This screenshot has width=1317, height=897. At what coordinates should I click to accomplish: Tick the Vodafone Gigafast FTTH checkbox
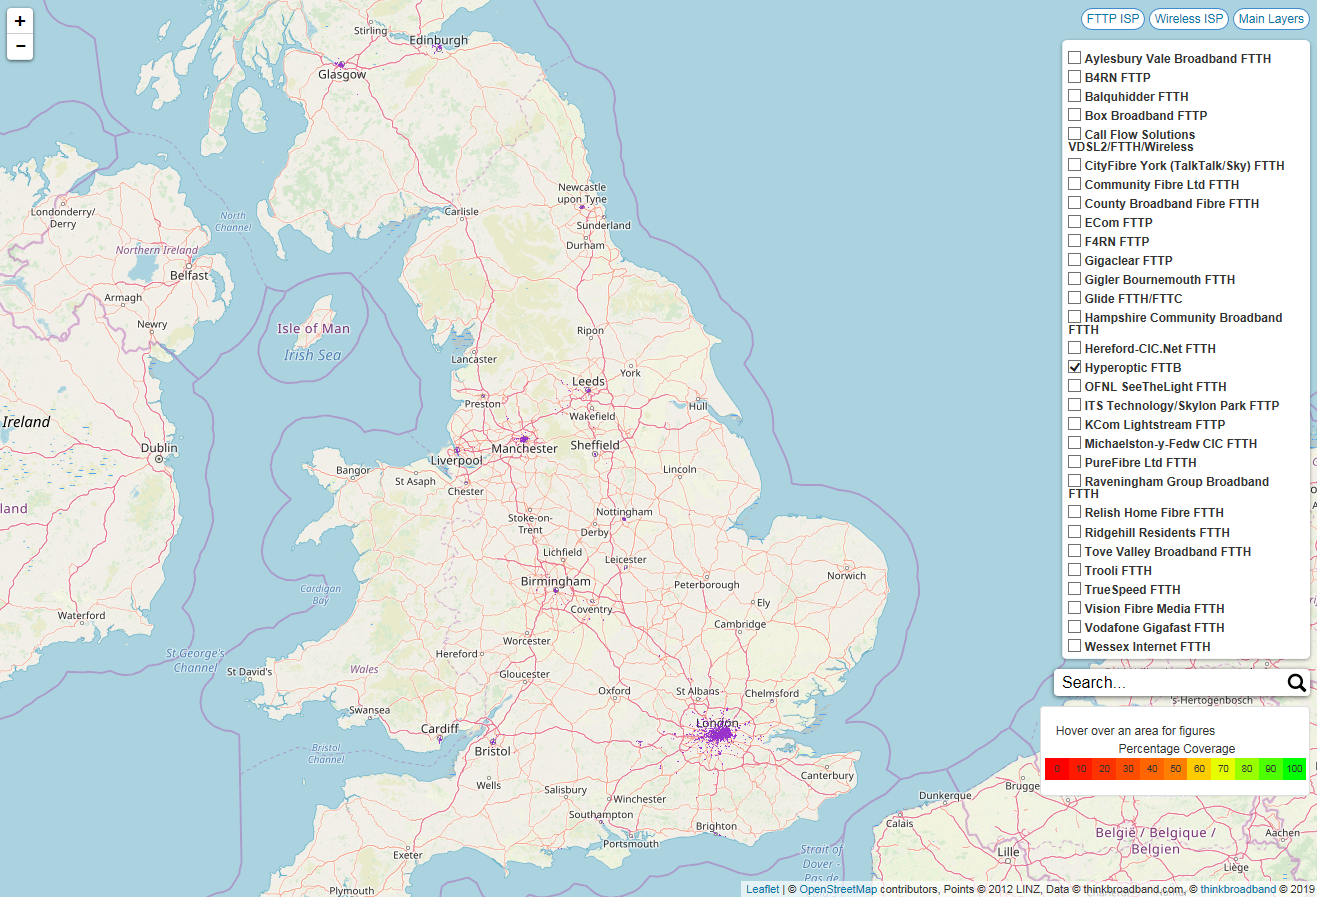[x=1075, y=627]
